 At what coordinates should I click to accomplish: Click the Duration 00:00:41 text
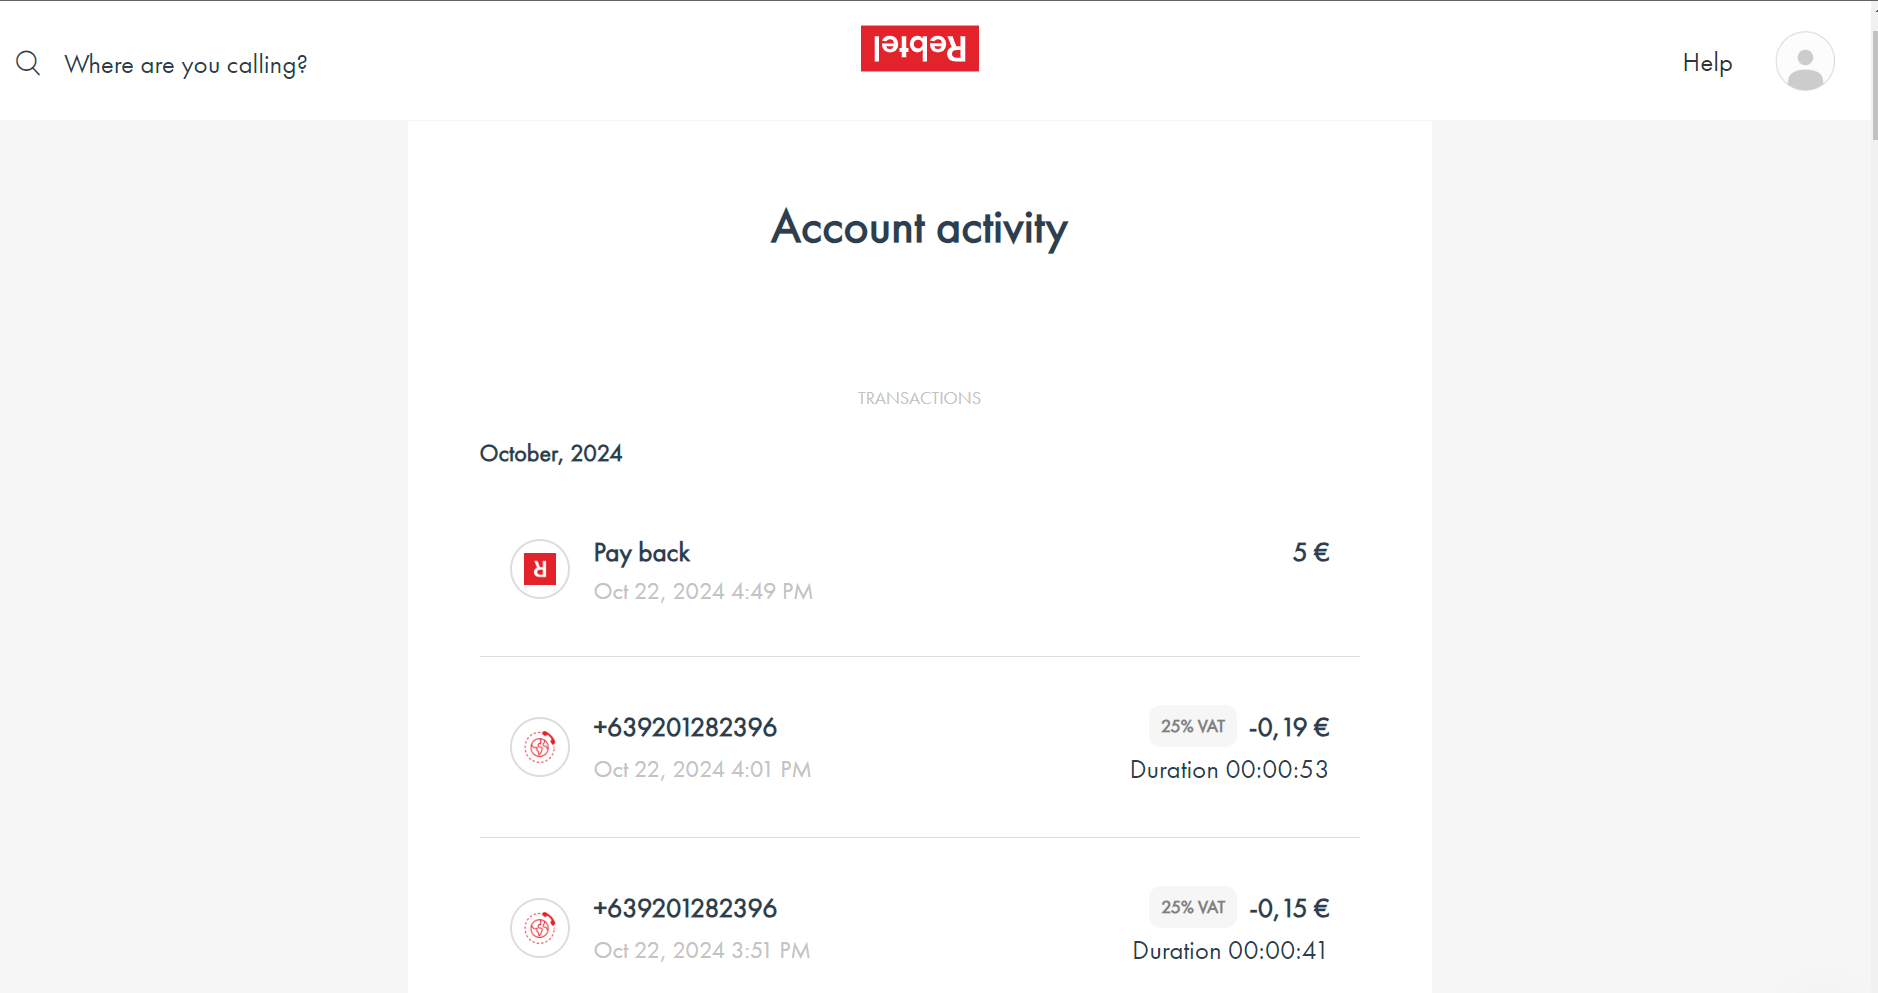pyautogui.click(x=1229, y=951)
